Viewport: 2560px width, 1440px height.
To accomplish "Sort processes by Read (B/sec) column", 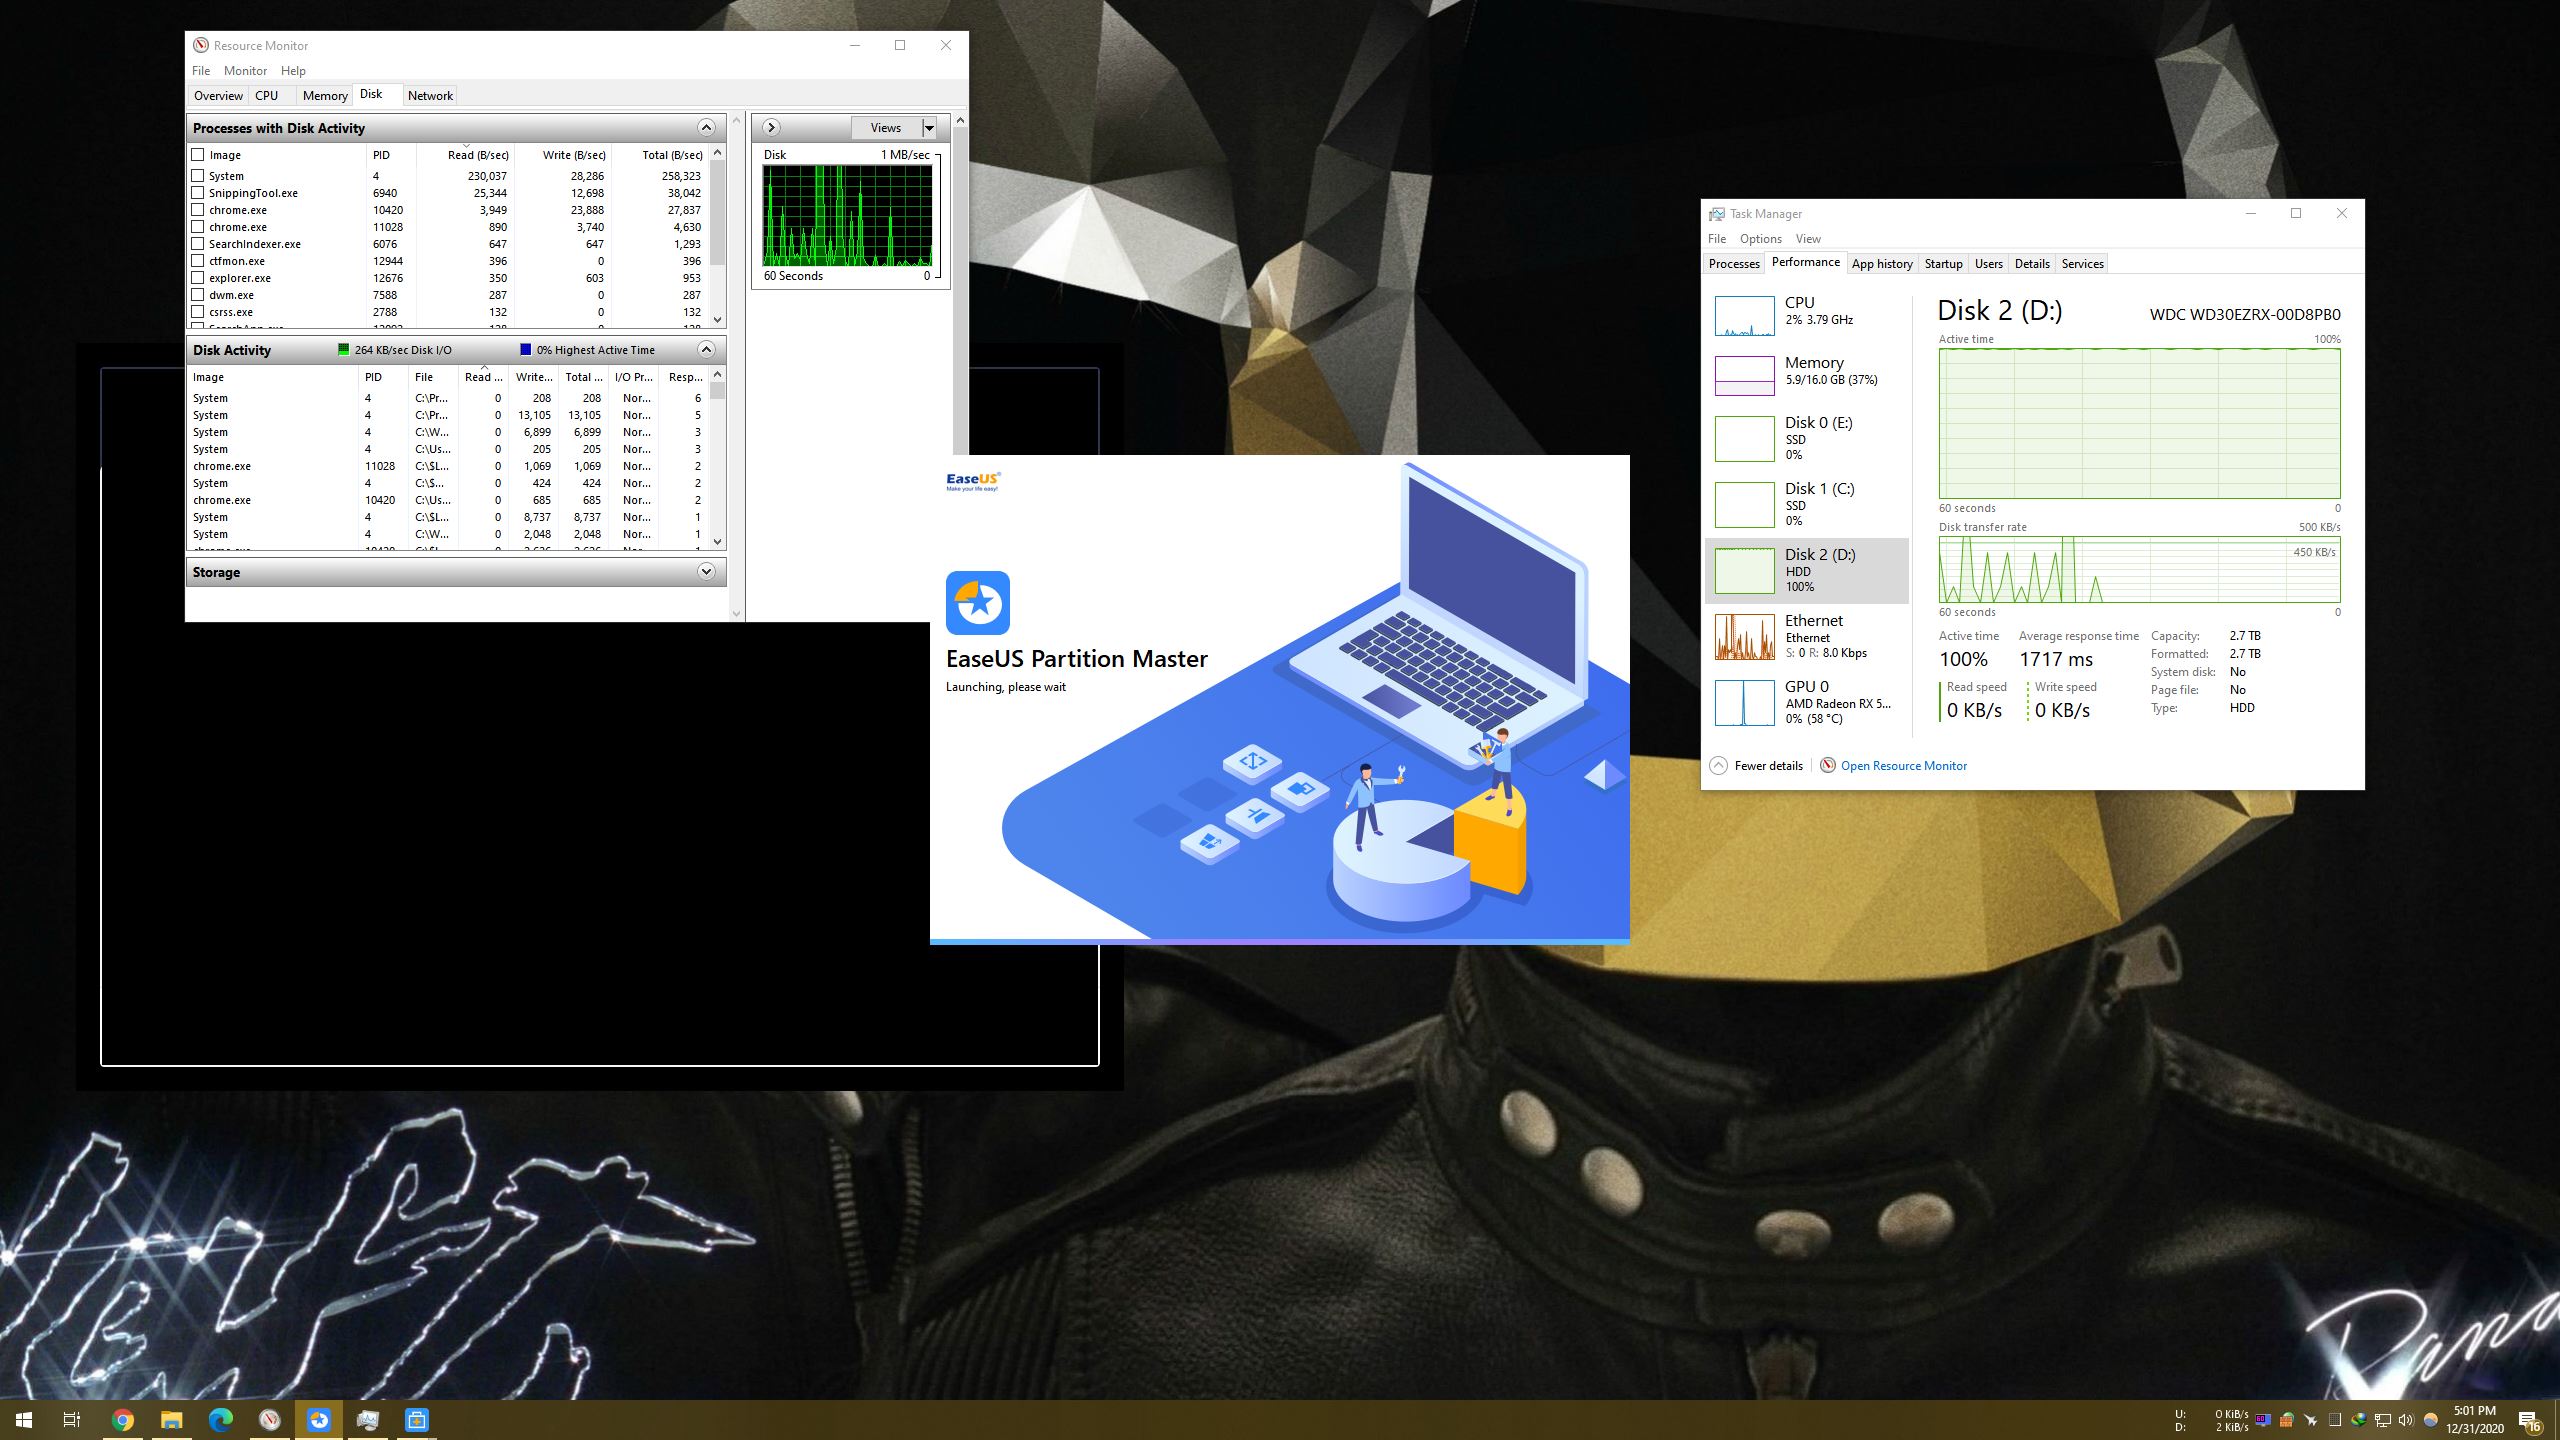I will (x=465, y=155).
